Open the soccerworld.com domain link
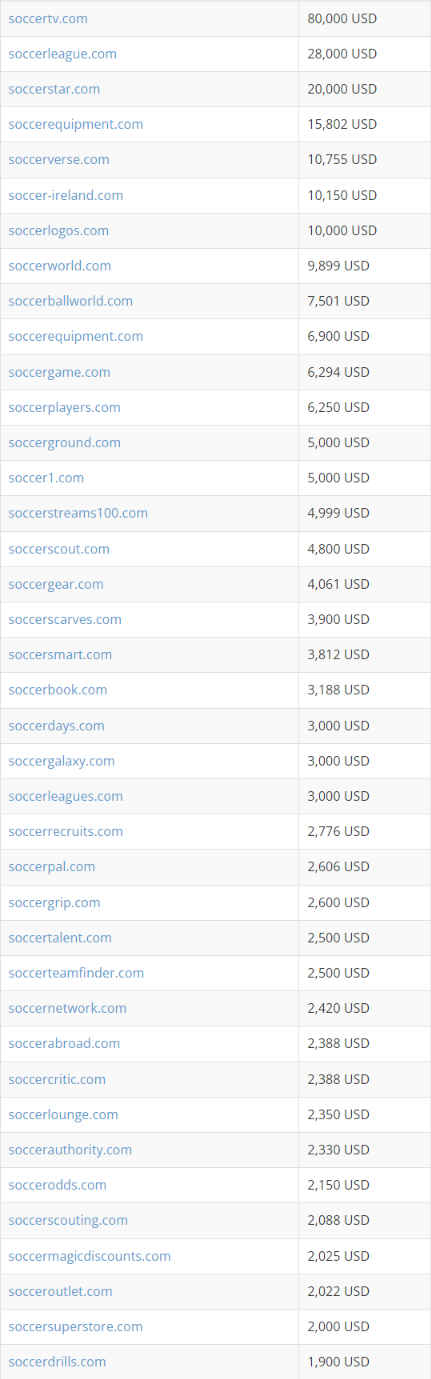This screenshot has width=431, height=1379. 60,266
